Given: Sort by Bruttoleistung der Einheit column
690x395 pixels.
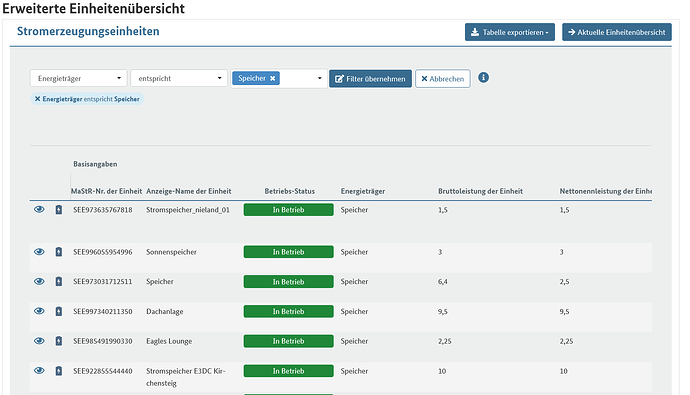Looking at the screenshot, I should pyautogui.click(x=481, y=191).
